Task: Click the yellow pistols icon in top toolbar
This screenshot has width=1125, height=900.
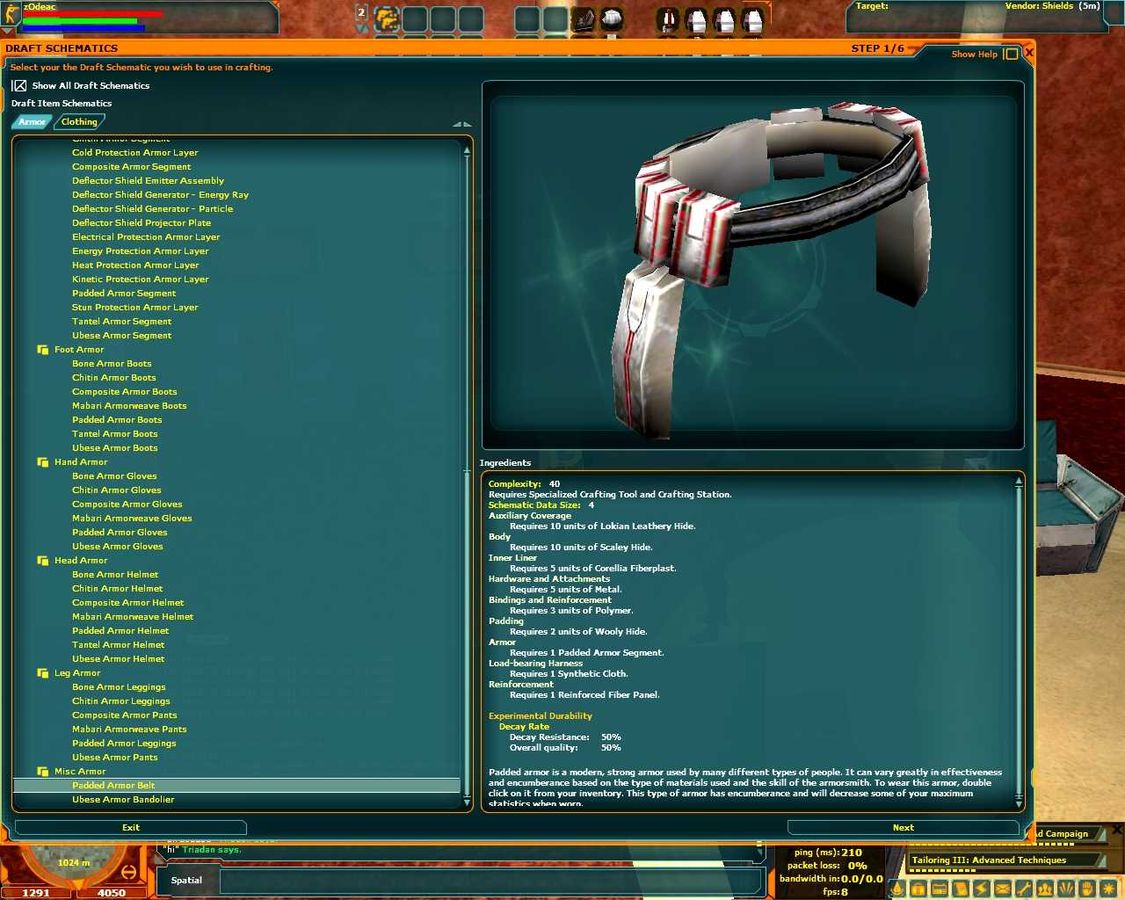Action: 386,18
